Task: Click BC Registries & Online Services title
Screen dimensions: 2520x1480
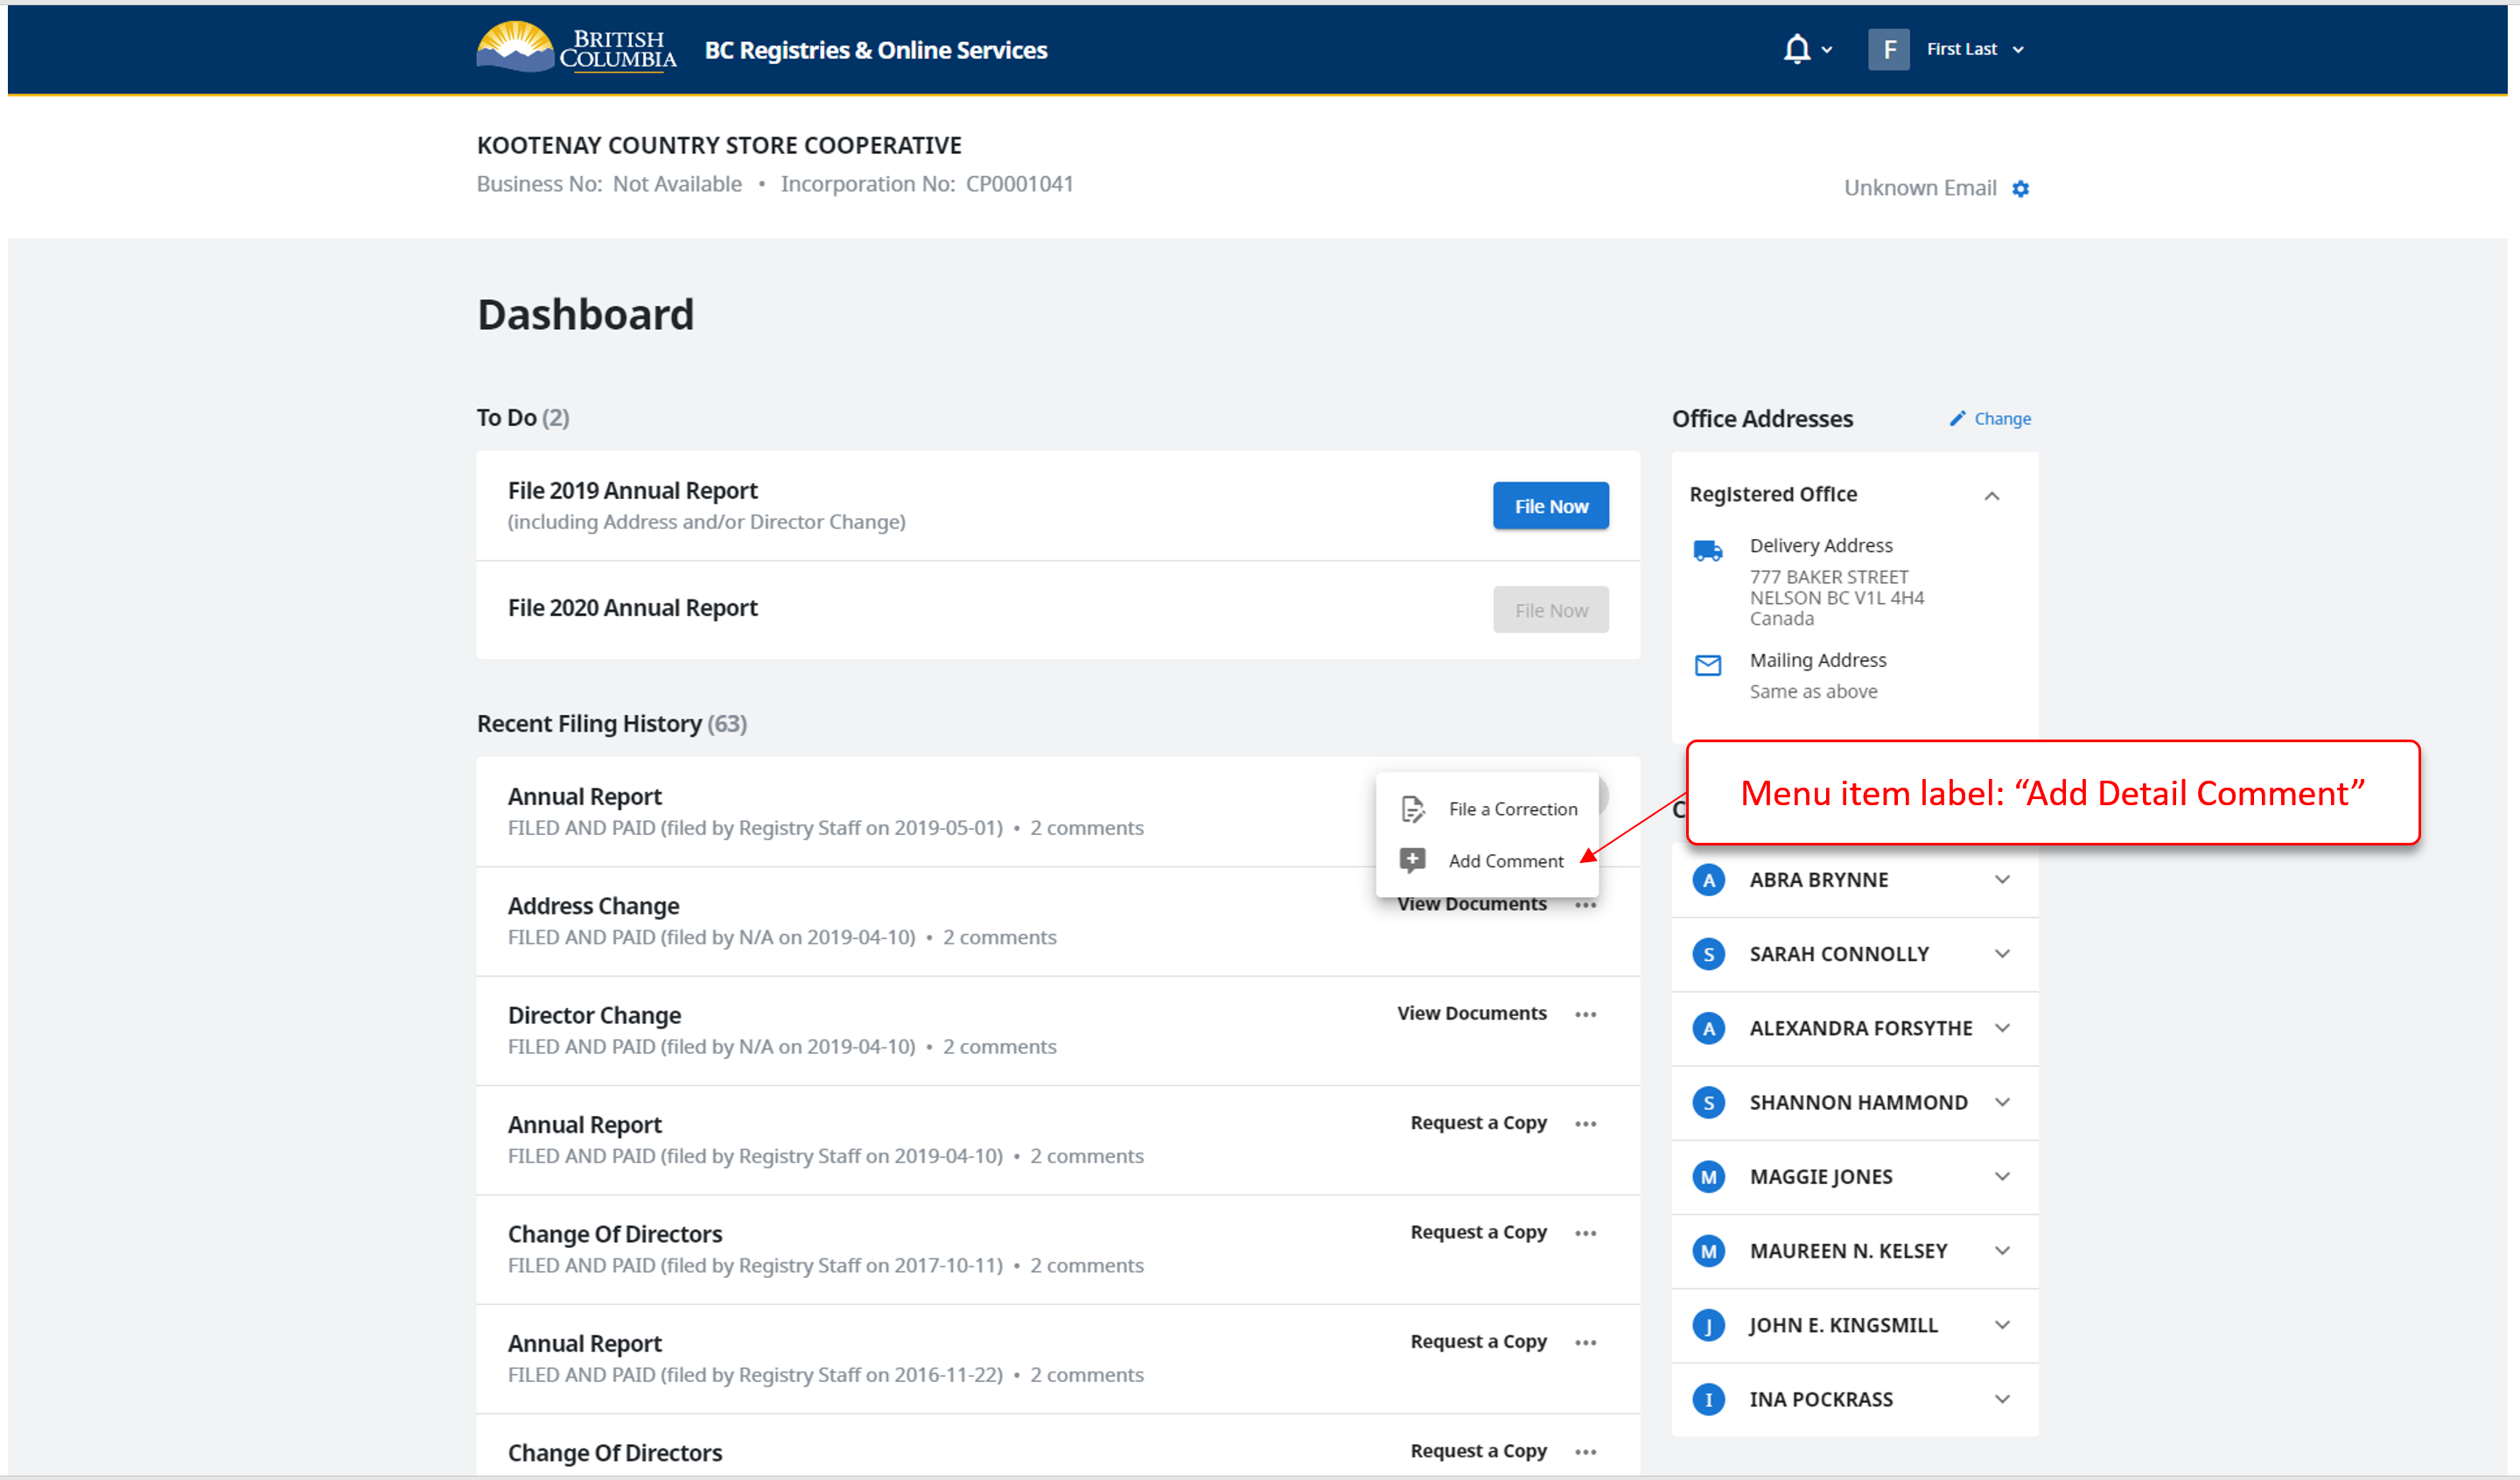Action: 875,50
